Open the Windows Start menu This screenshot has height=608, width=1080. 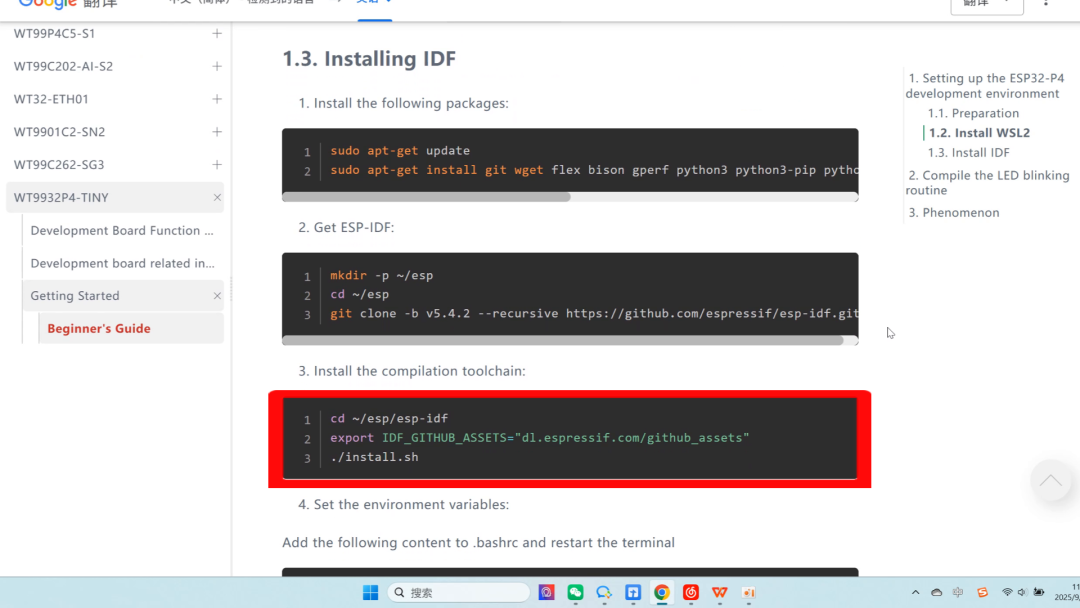coord(371,593)
